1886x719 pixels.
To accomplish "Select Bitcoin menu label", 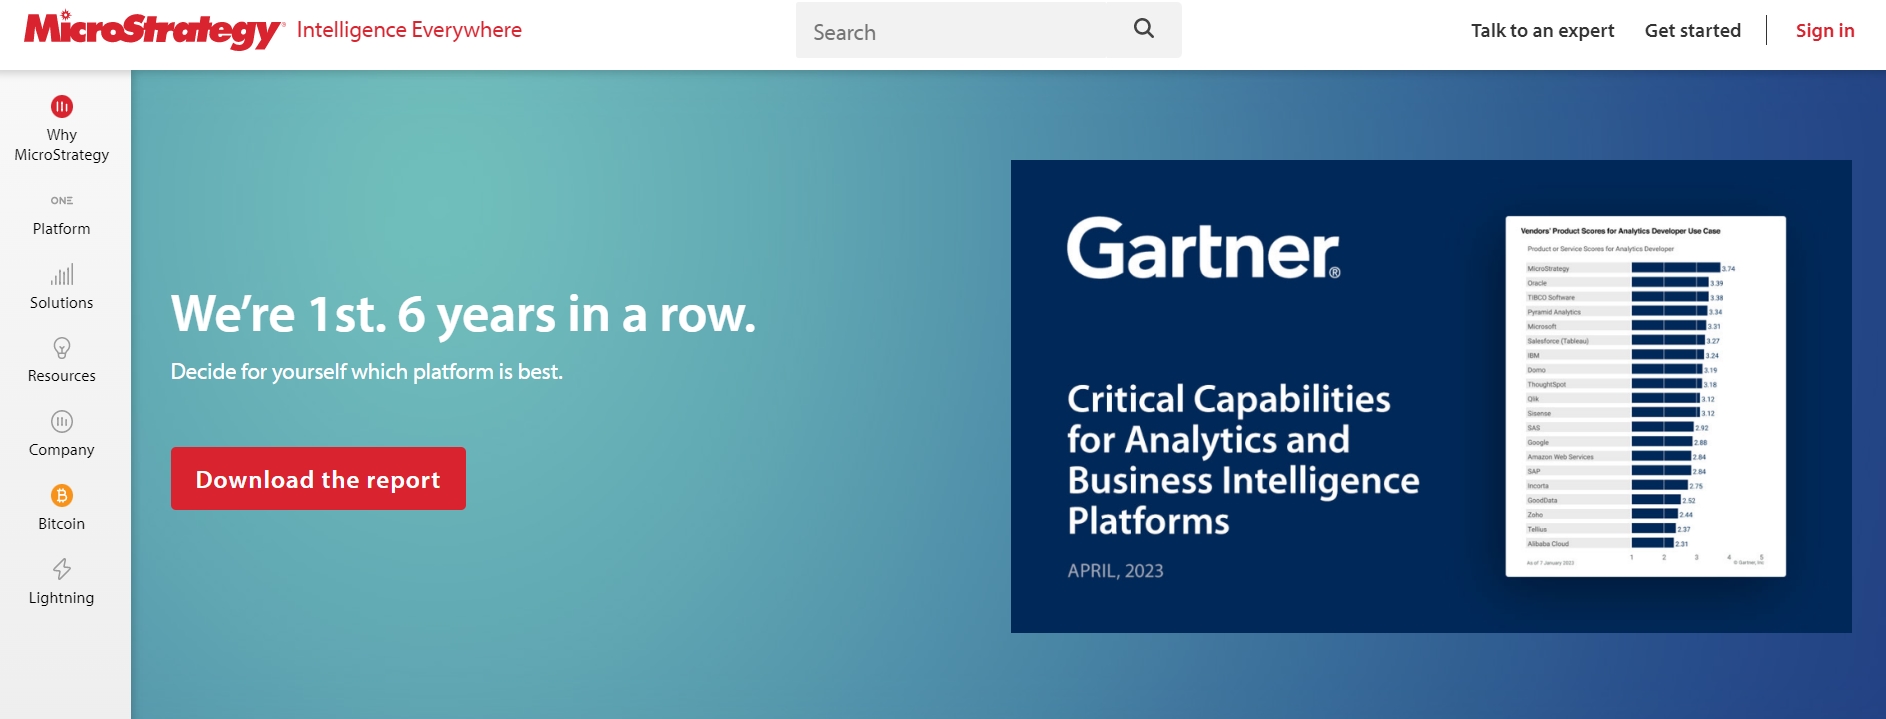I will (x=62, y=524).
